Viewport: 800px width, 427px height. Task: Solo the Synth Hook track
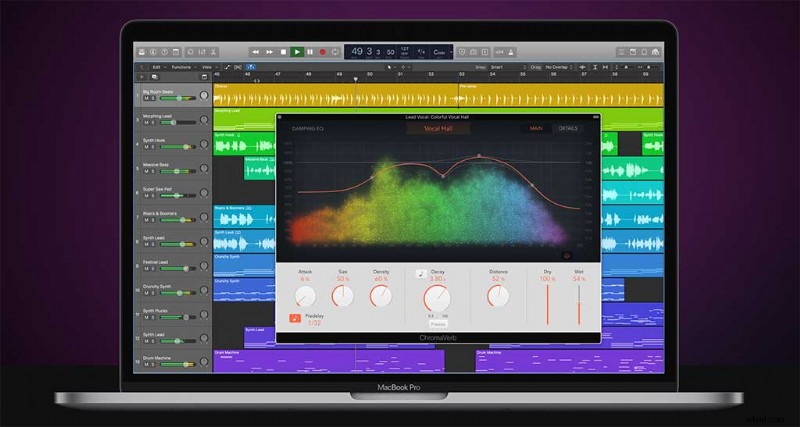pyautogui.click(x=154, y=146)
